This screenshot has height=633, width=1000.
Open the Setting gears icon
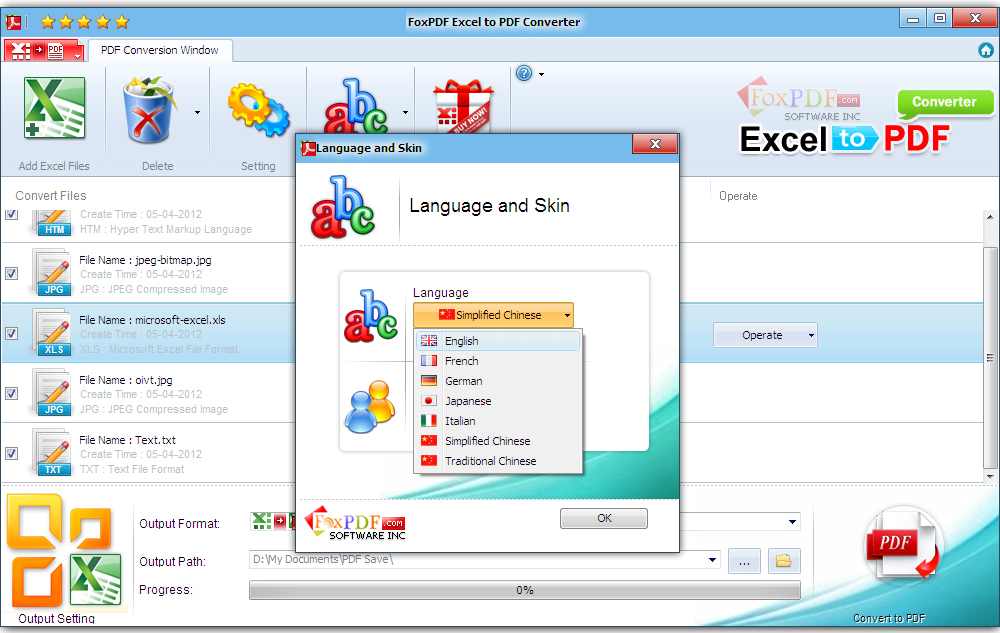(258, 110)
